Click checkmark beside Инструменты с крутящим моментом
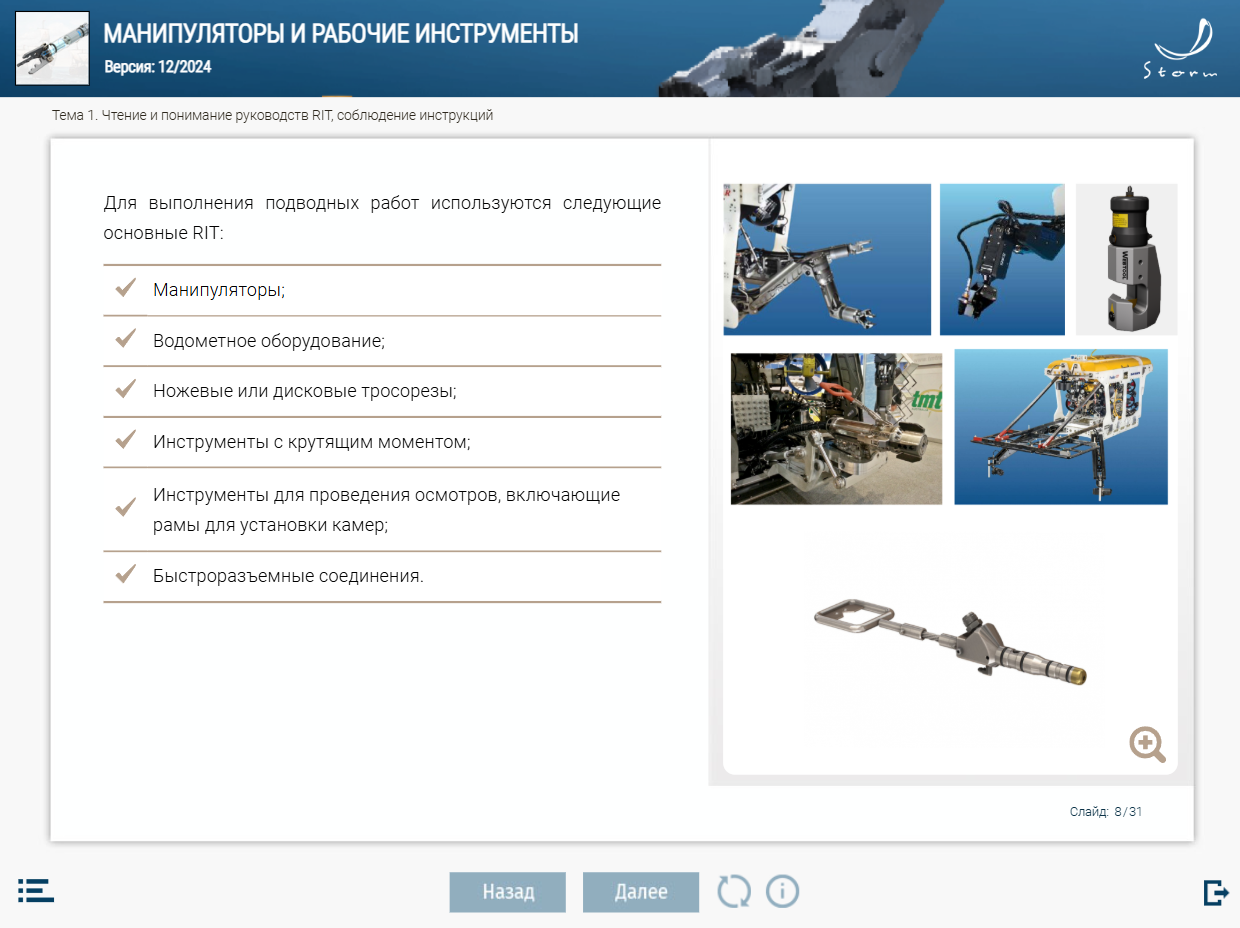 (x=125, y=440)
